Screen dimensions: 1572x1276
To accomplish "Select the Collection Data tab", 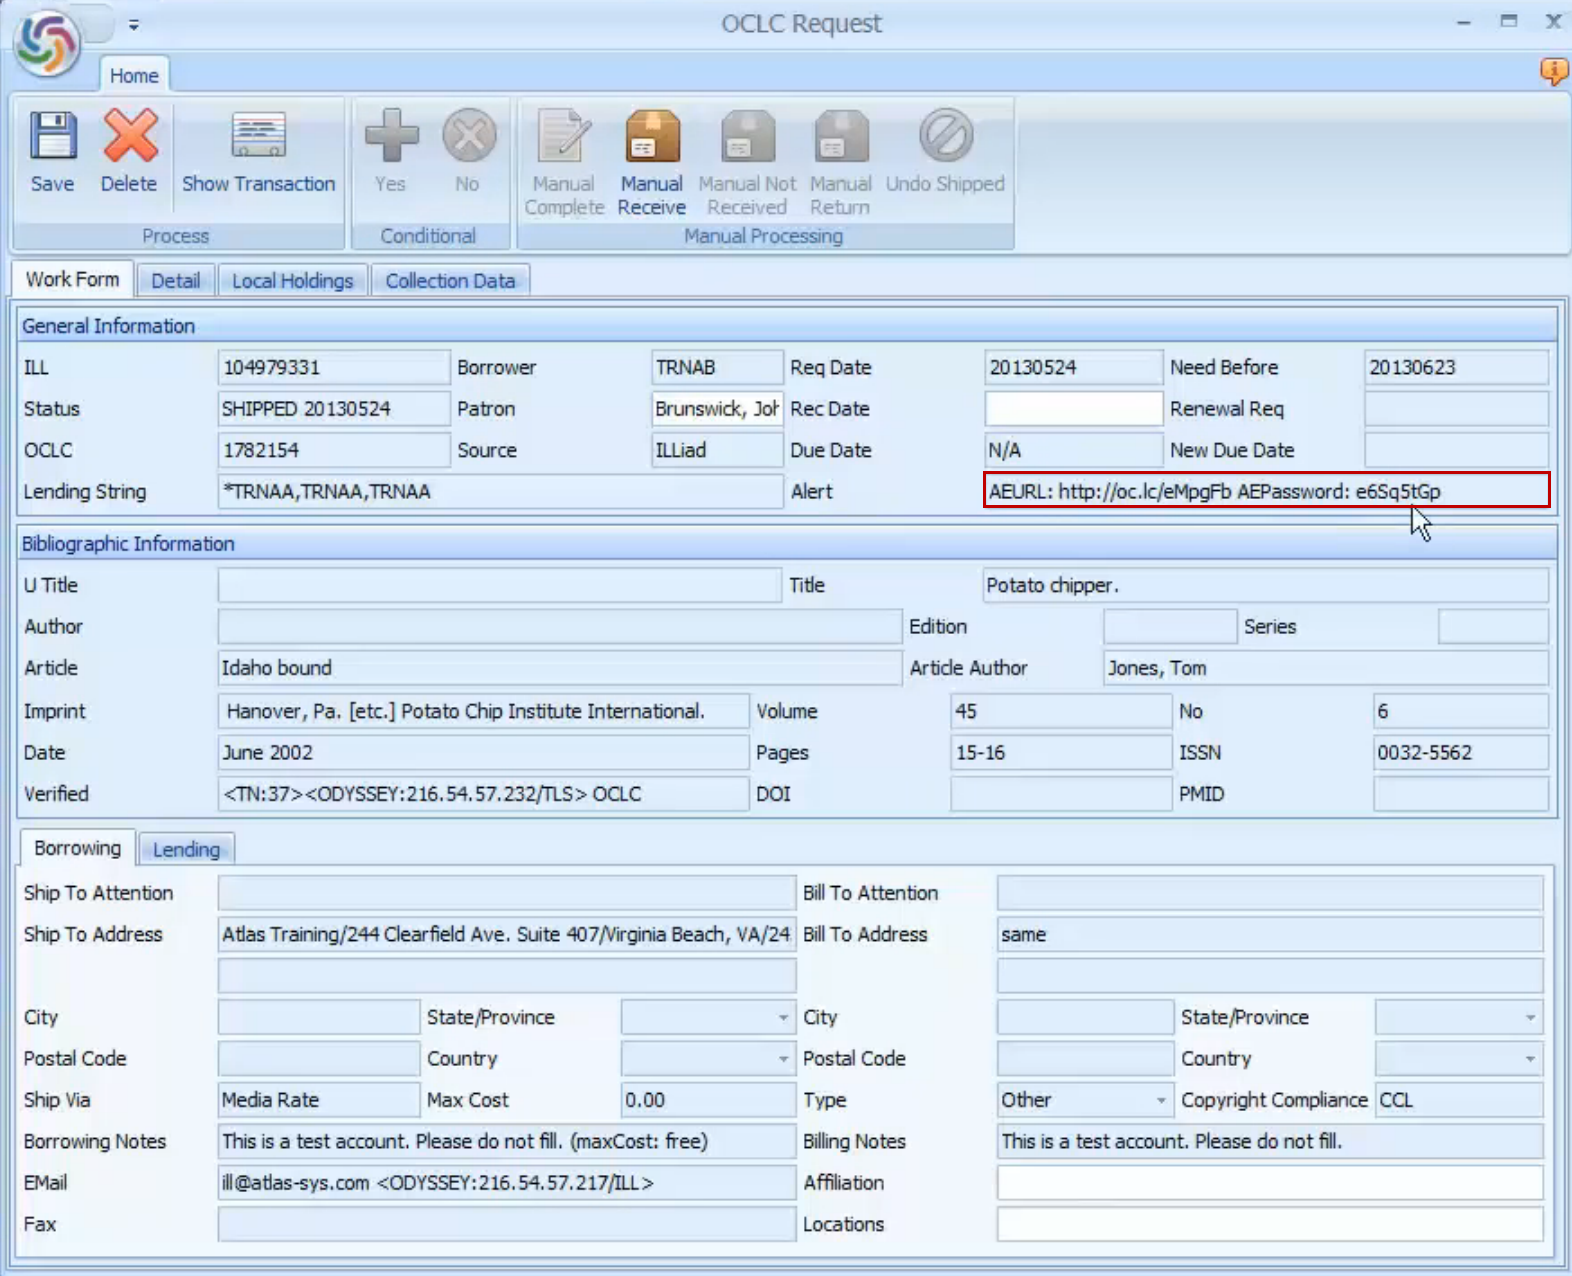I will [x=450, y=281].
